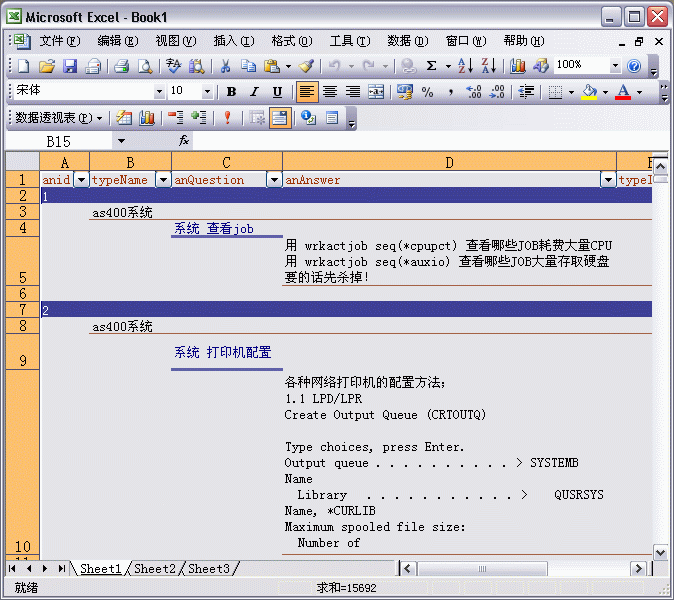Open the 数据(D) menu
The width and height of the screenshot is (674, 600).
pyautogui.click(x=407, y=41)
